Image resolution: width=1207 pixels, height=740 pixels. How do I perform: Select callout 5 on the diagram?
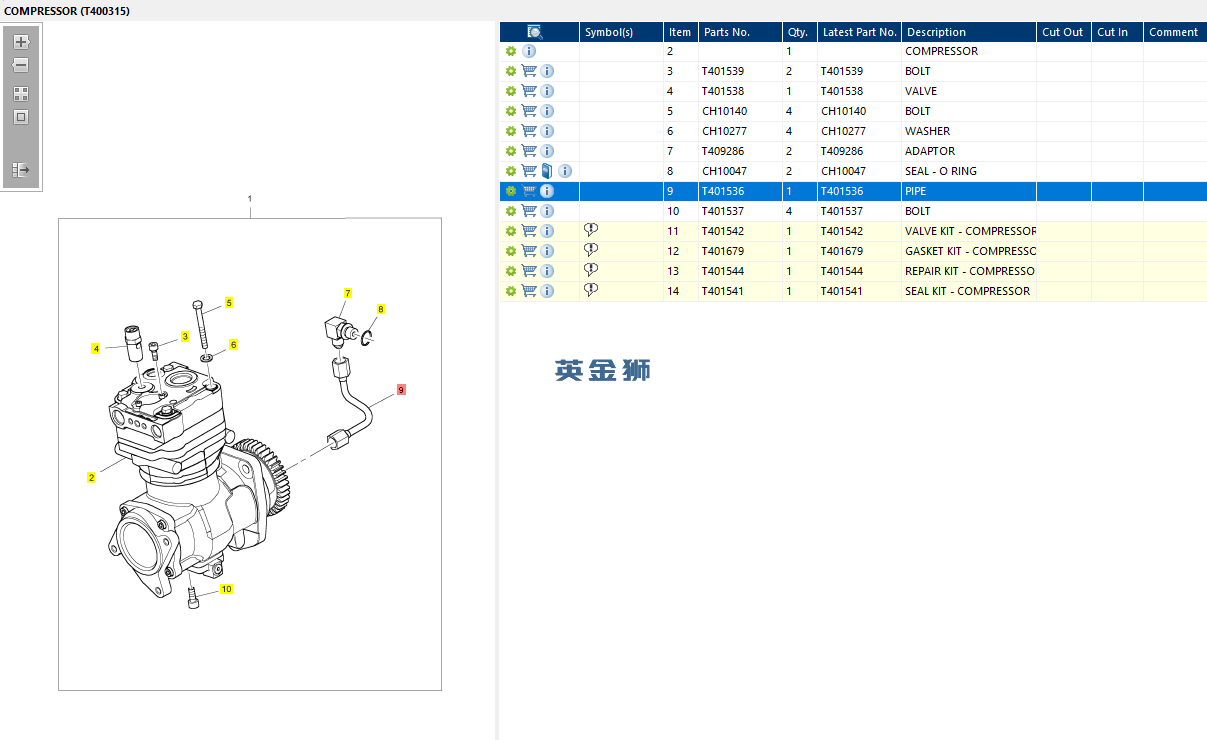click(x=229, y=303)
